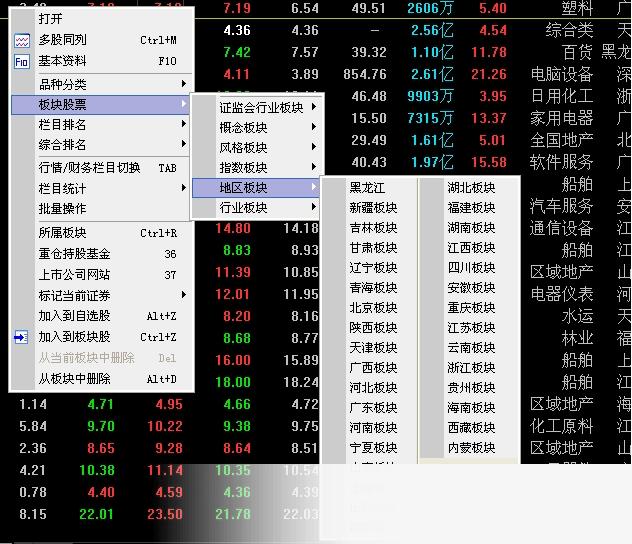This screenshot has width=632, height=544.
Task: Select 贵州板块 region
Action: 469,388
